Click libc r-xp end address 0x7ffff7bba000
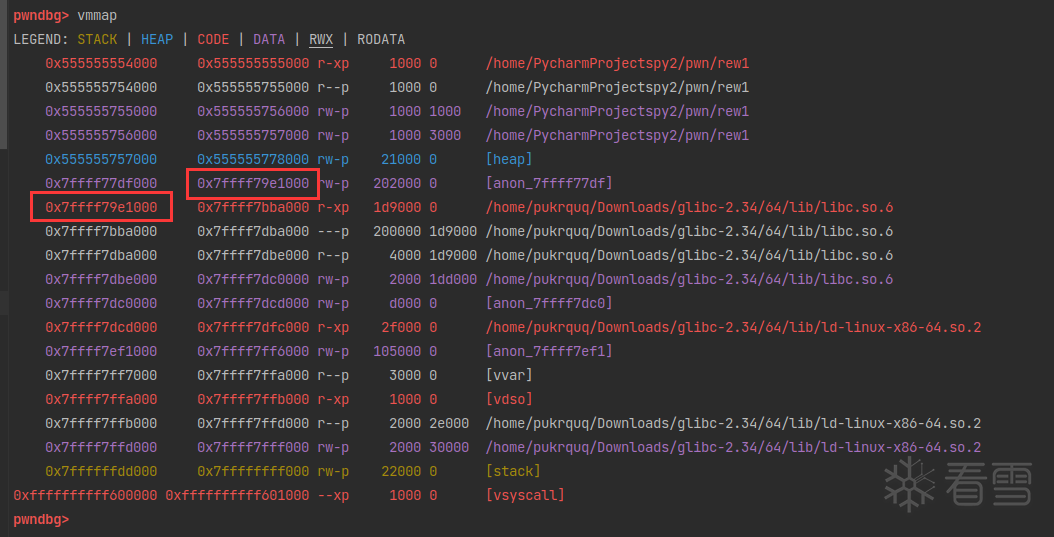Screen dimensions: 1054x537 (253, 207)
